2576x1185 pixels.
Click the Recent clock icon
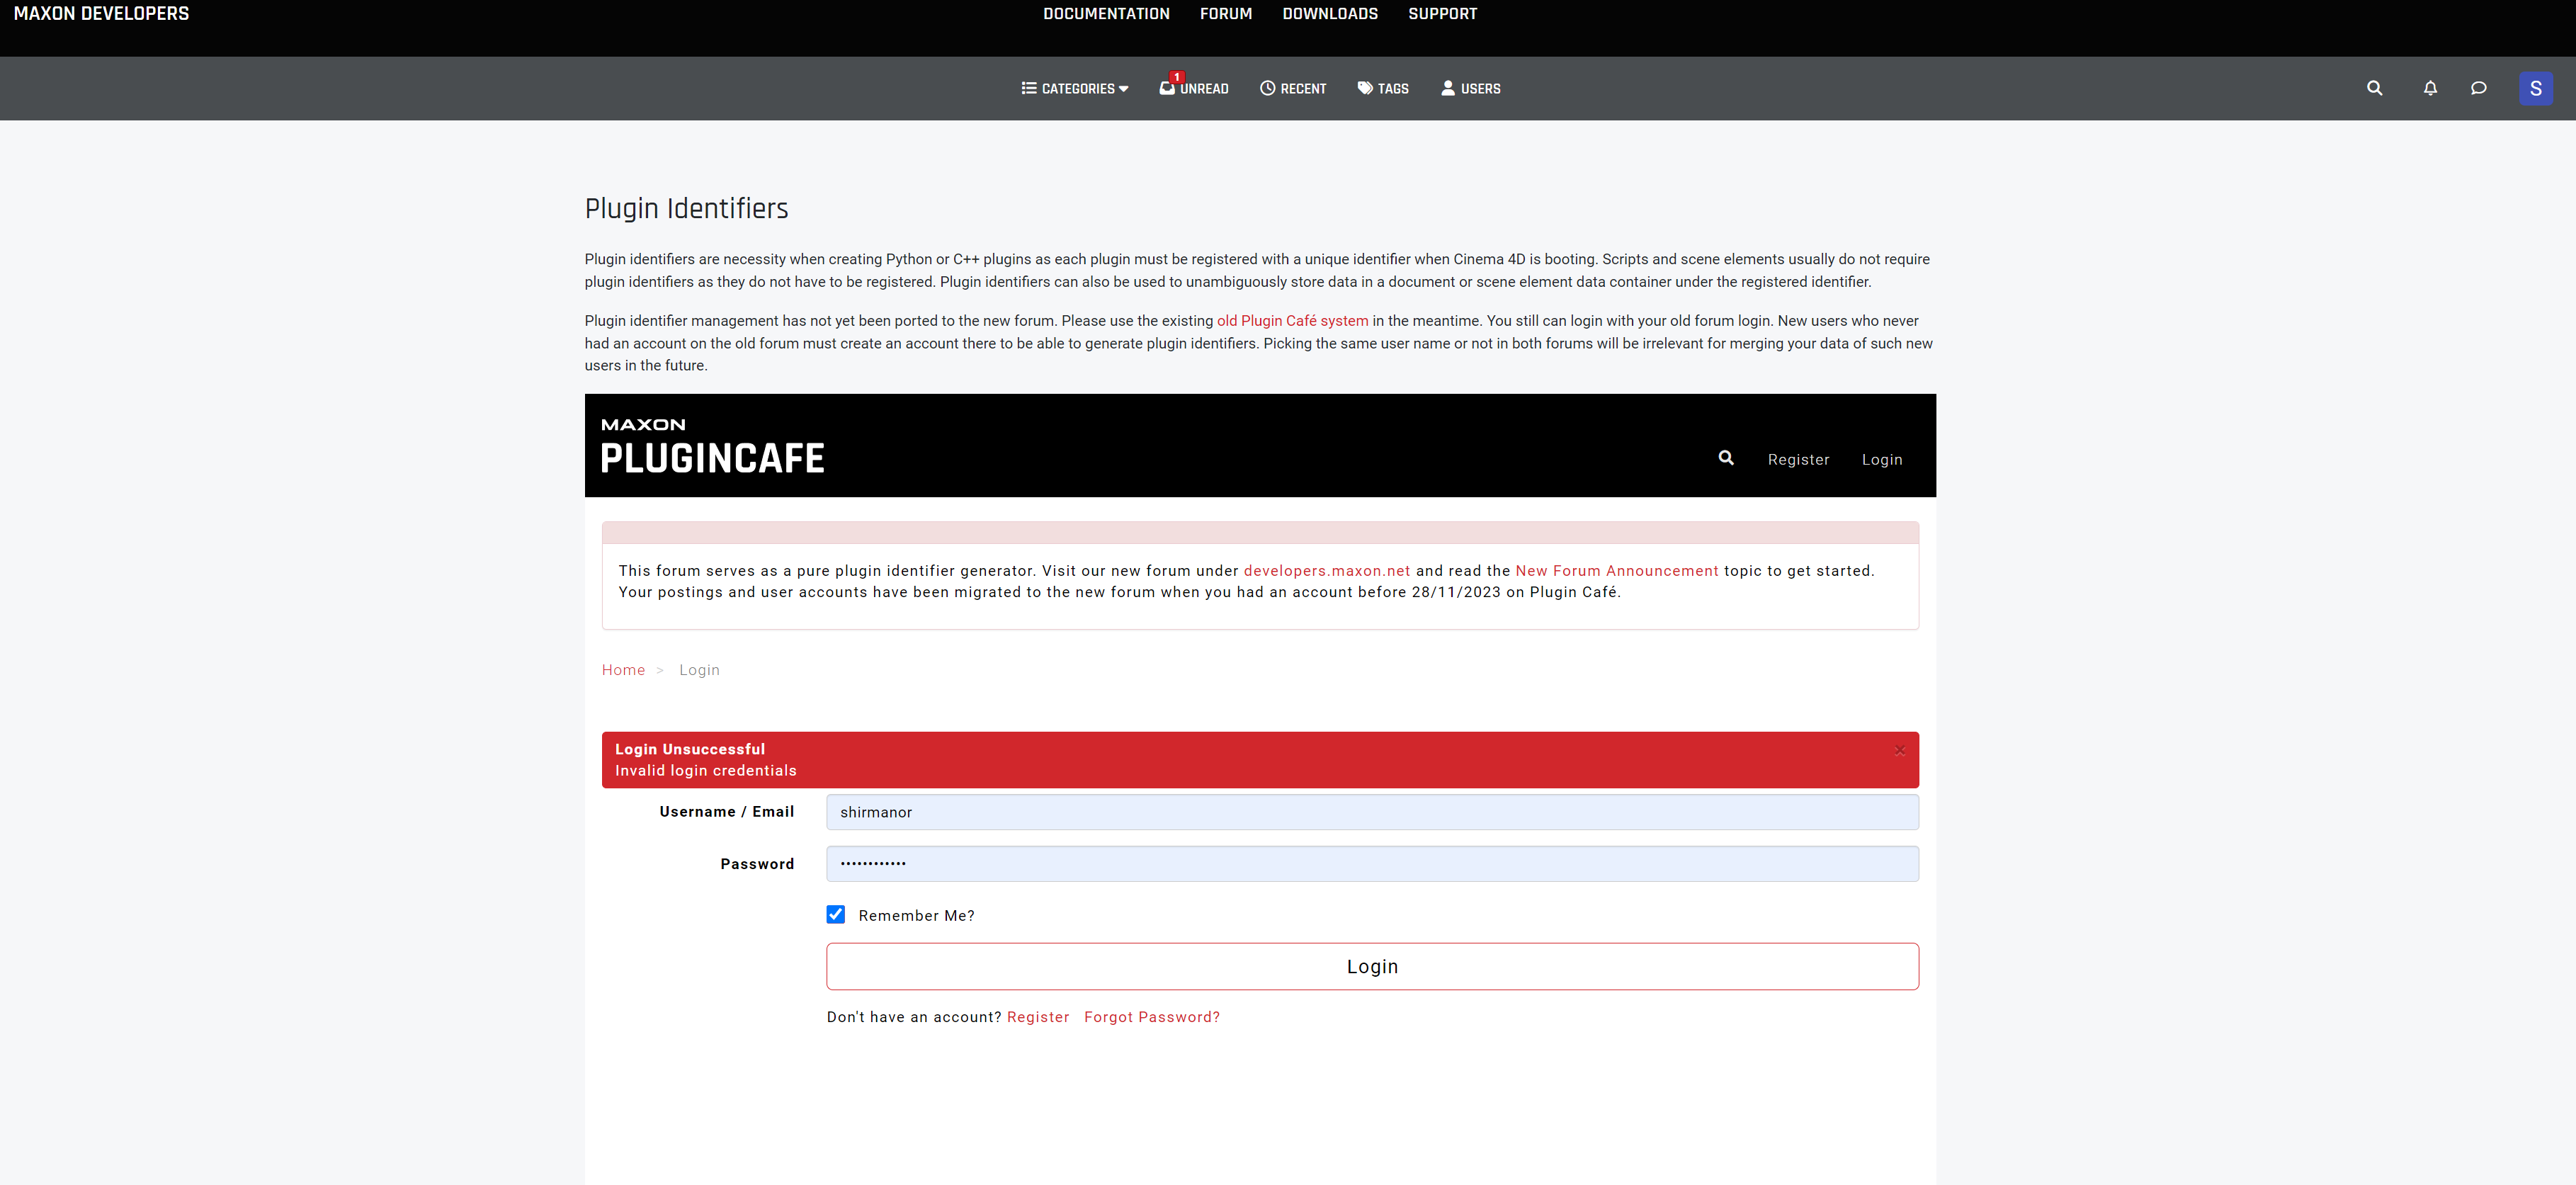point(1267,88)
